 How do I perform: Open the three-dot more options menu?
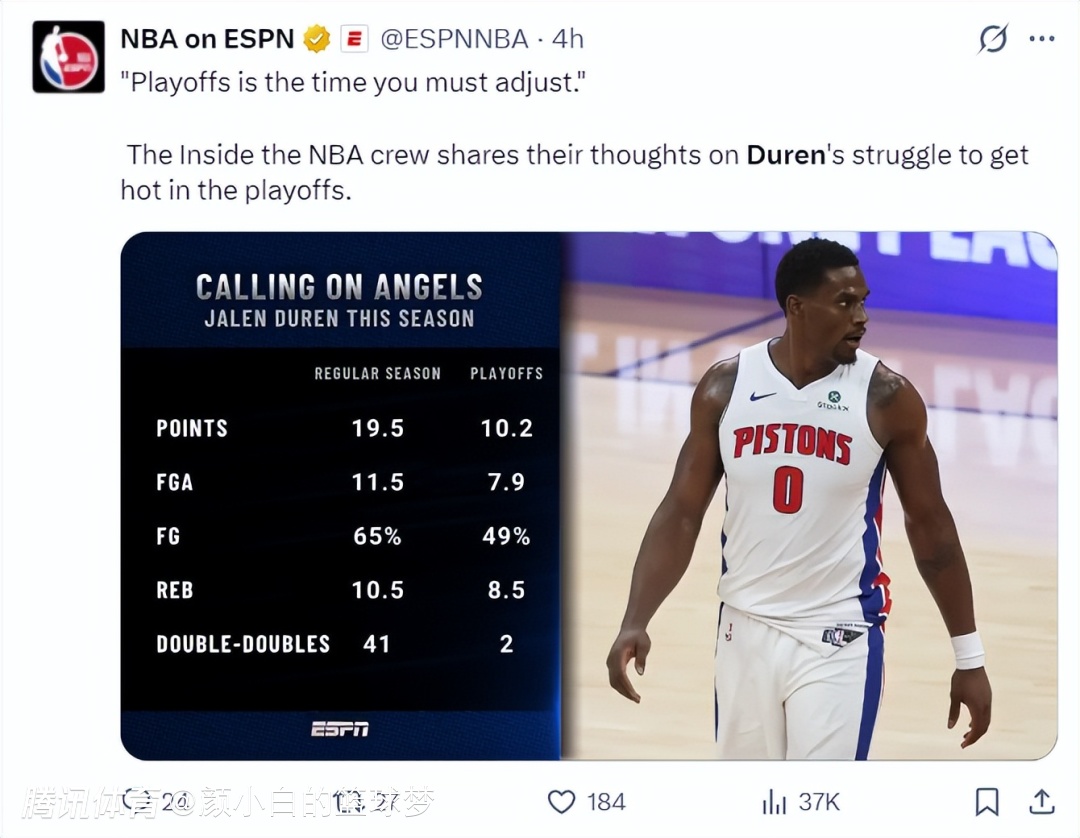(x=1041, y=39)
